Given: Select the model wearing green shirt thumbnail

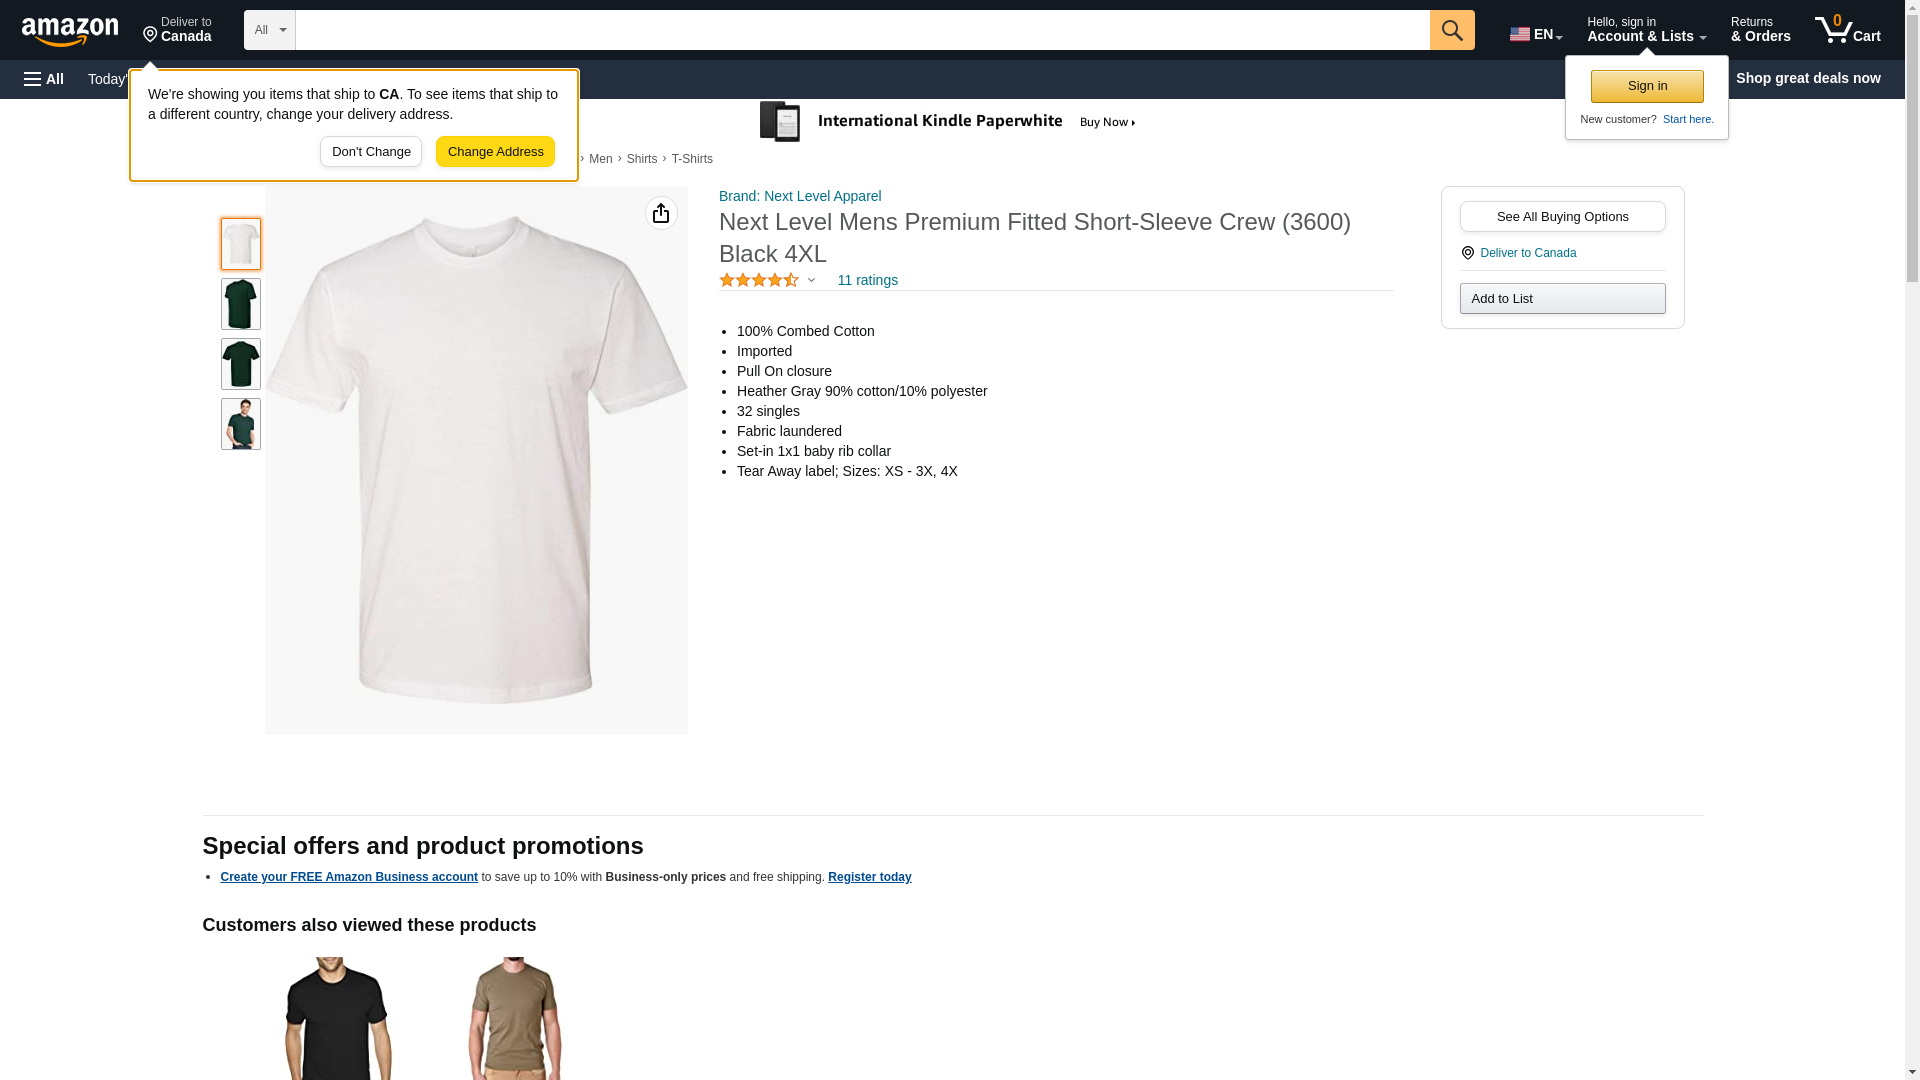Looking at the screenshot, I should 240,424.
